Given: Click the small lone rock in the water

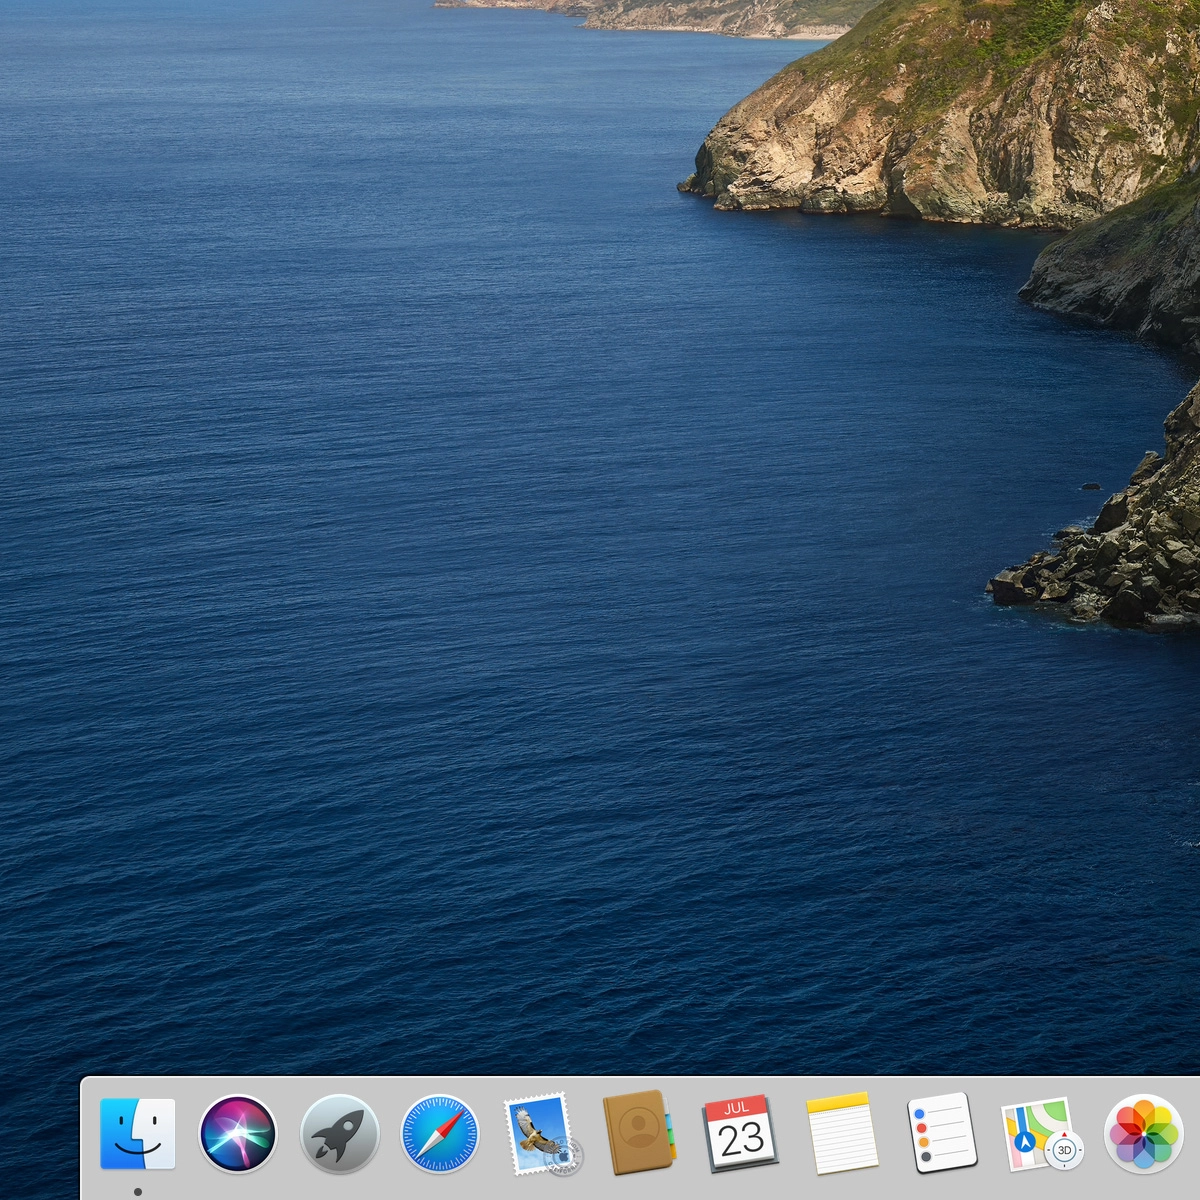Looking at the screenshot, I should 1091,486.
